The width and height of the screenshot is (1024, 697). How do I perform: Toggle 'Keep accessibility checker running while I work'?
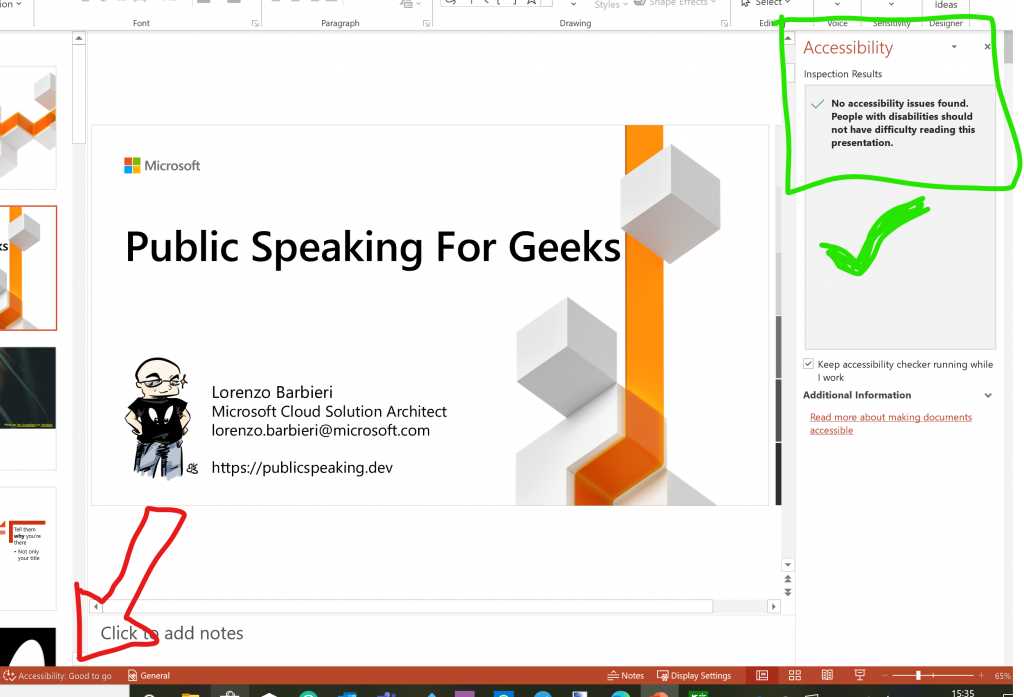point(808,363)
